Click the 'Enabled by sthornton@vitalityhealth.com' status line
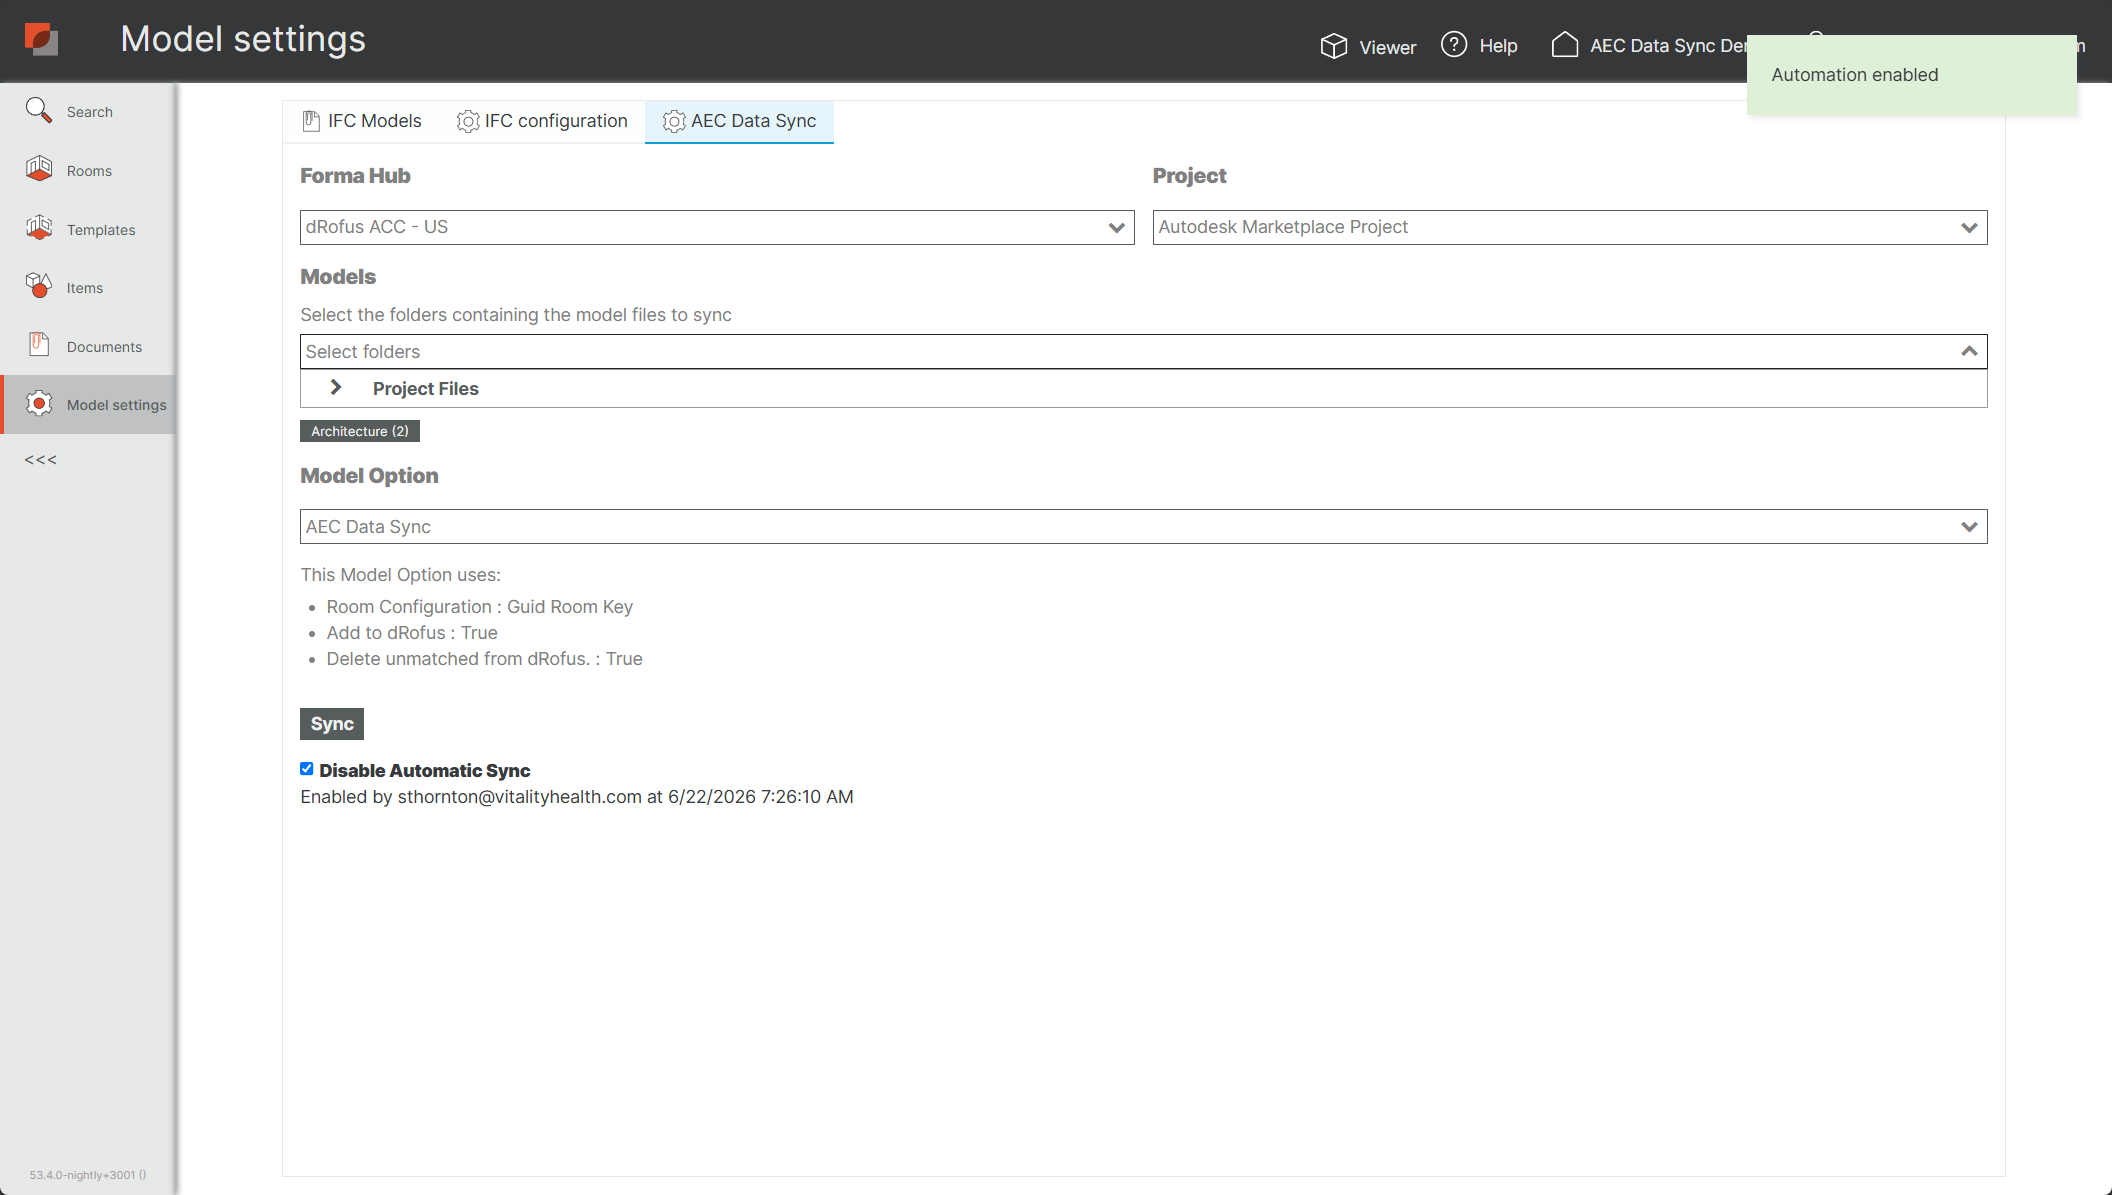Image resolution: width=2112 pixels, height=1195 pixels. coord(577,797)
